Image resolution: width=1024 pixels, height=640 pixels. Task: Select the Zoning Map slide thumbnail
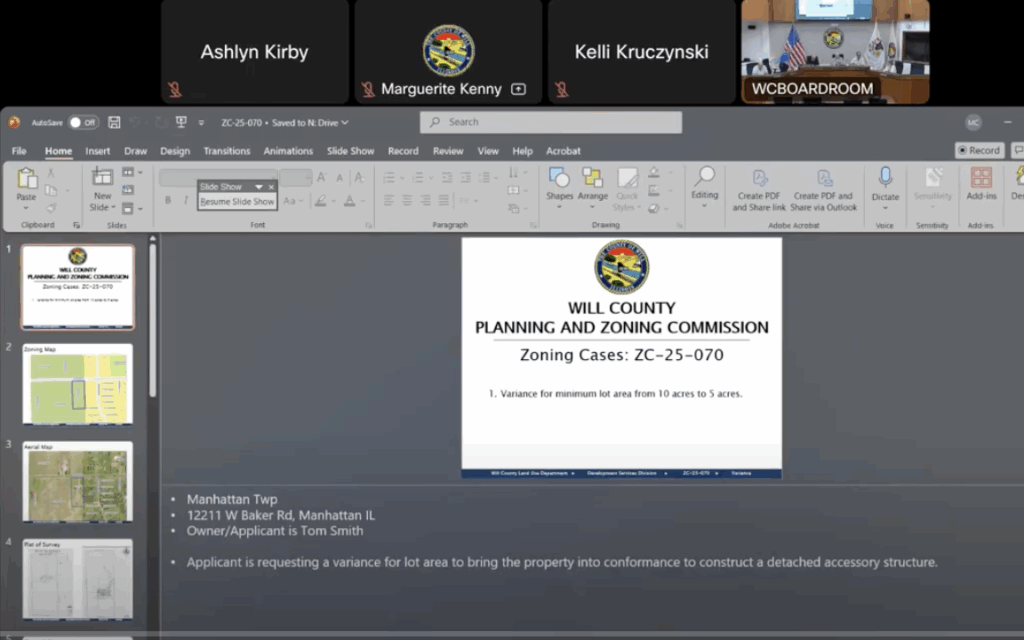click(78, 384)
